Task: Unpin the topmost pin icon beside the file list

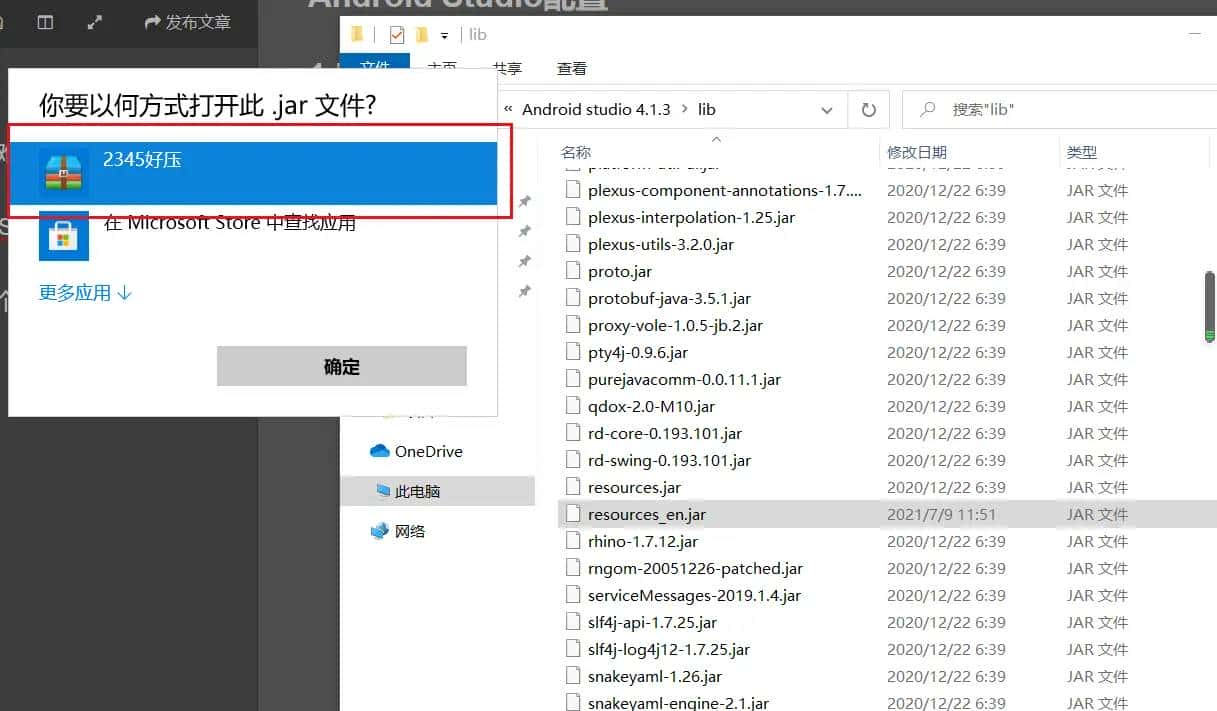Action: click(x=525, y=200)
